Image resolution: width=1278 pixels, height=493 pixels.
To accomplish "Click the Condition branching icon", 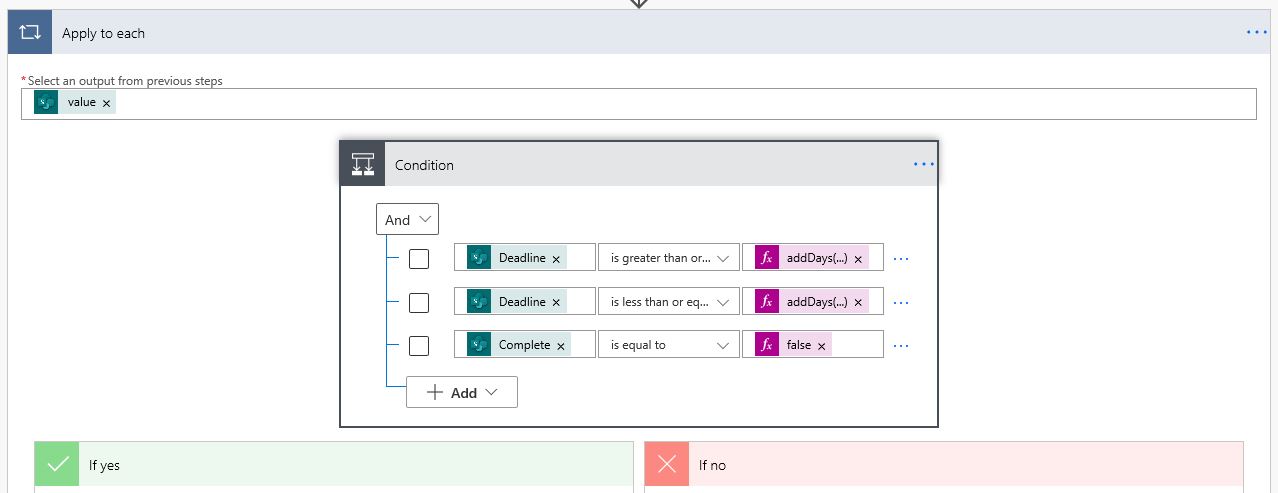I will (x=362, y=164).
